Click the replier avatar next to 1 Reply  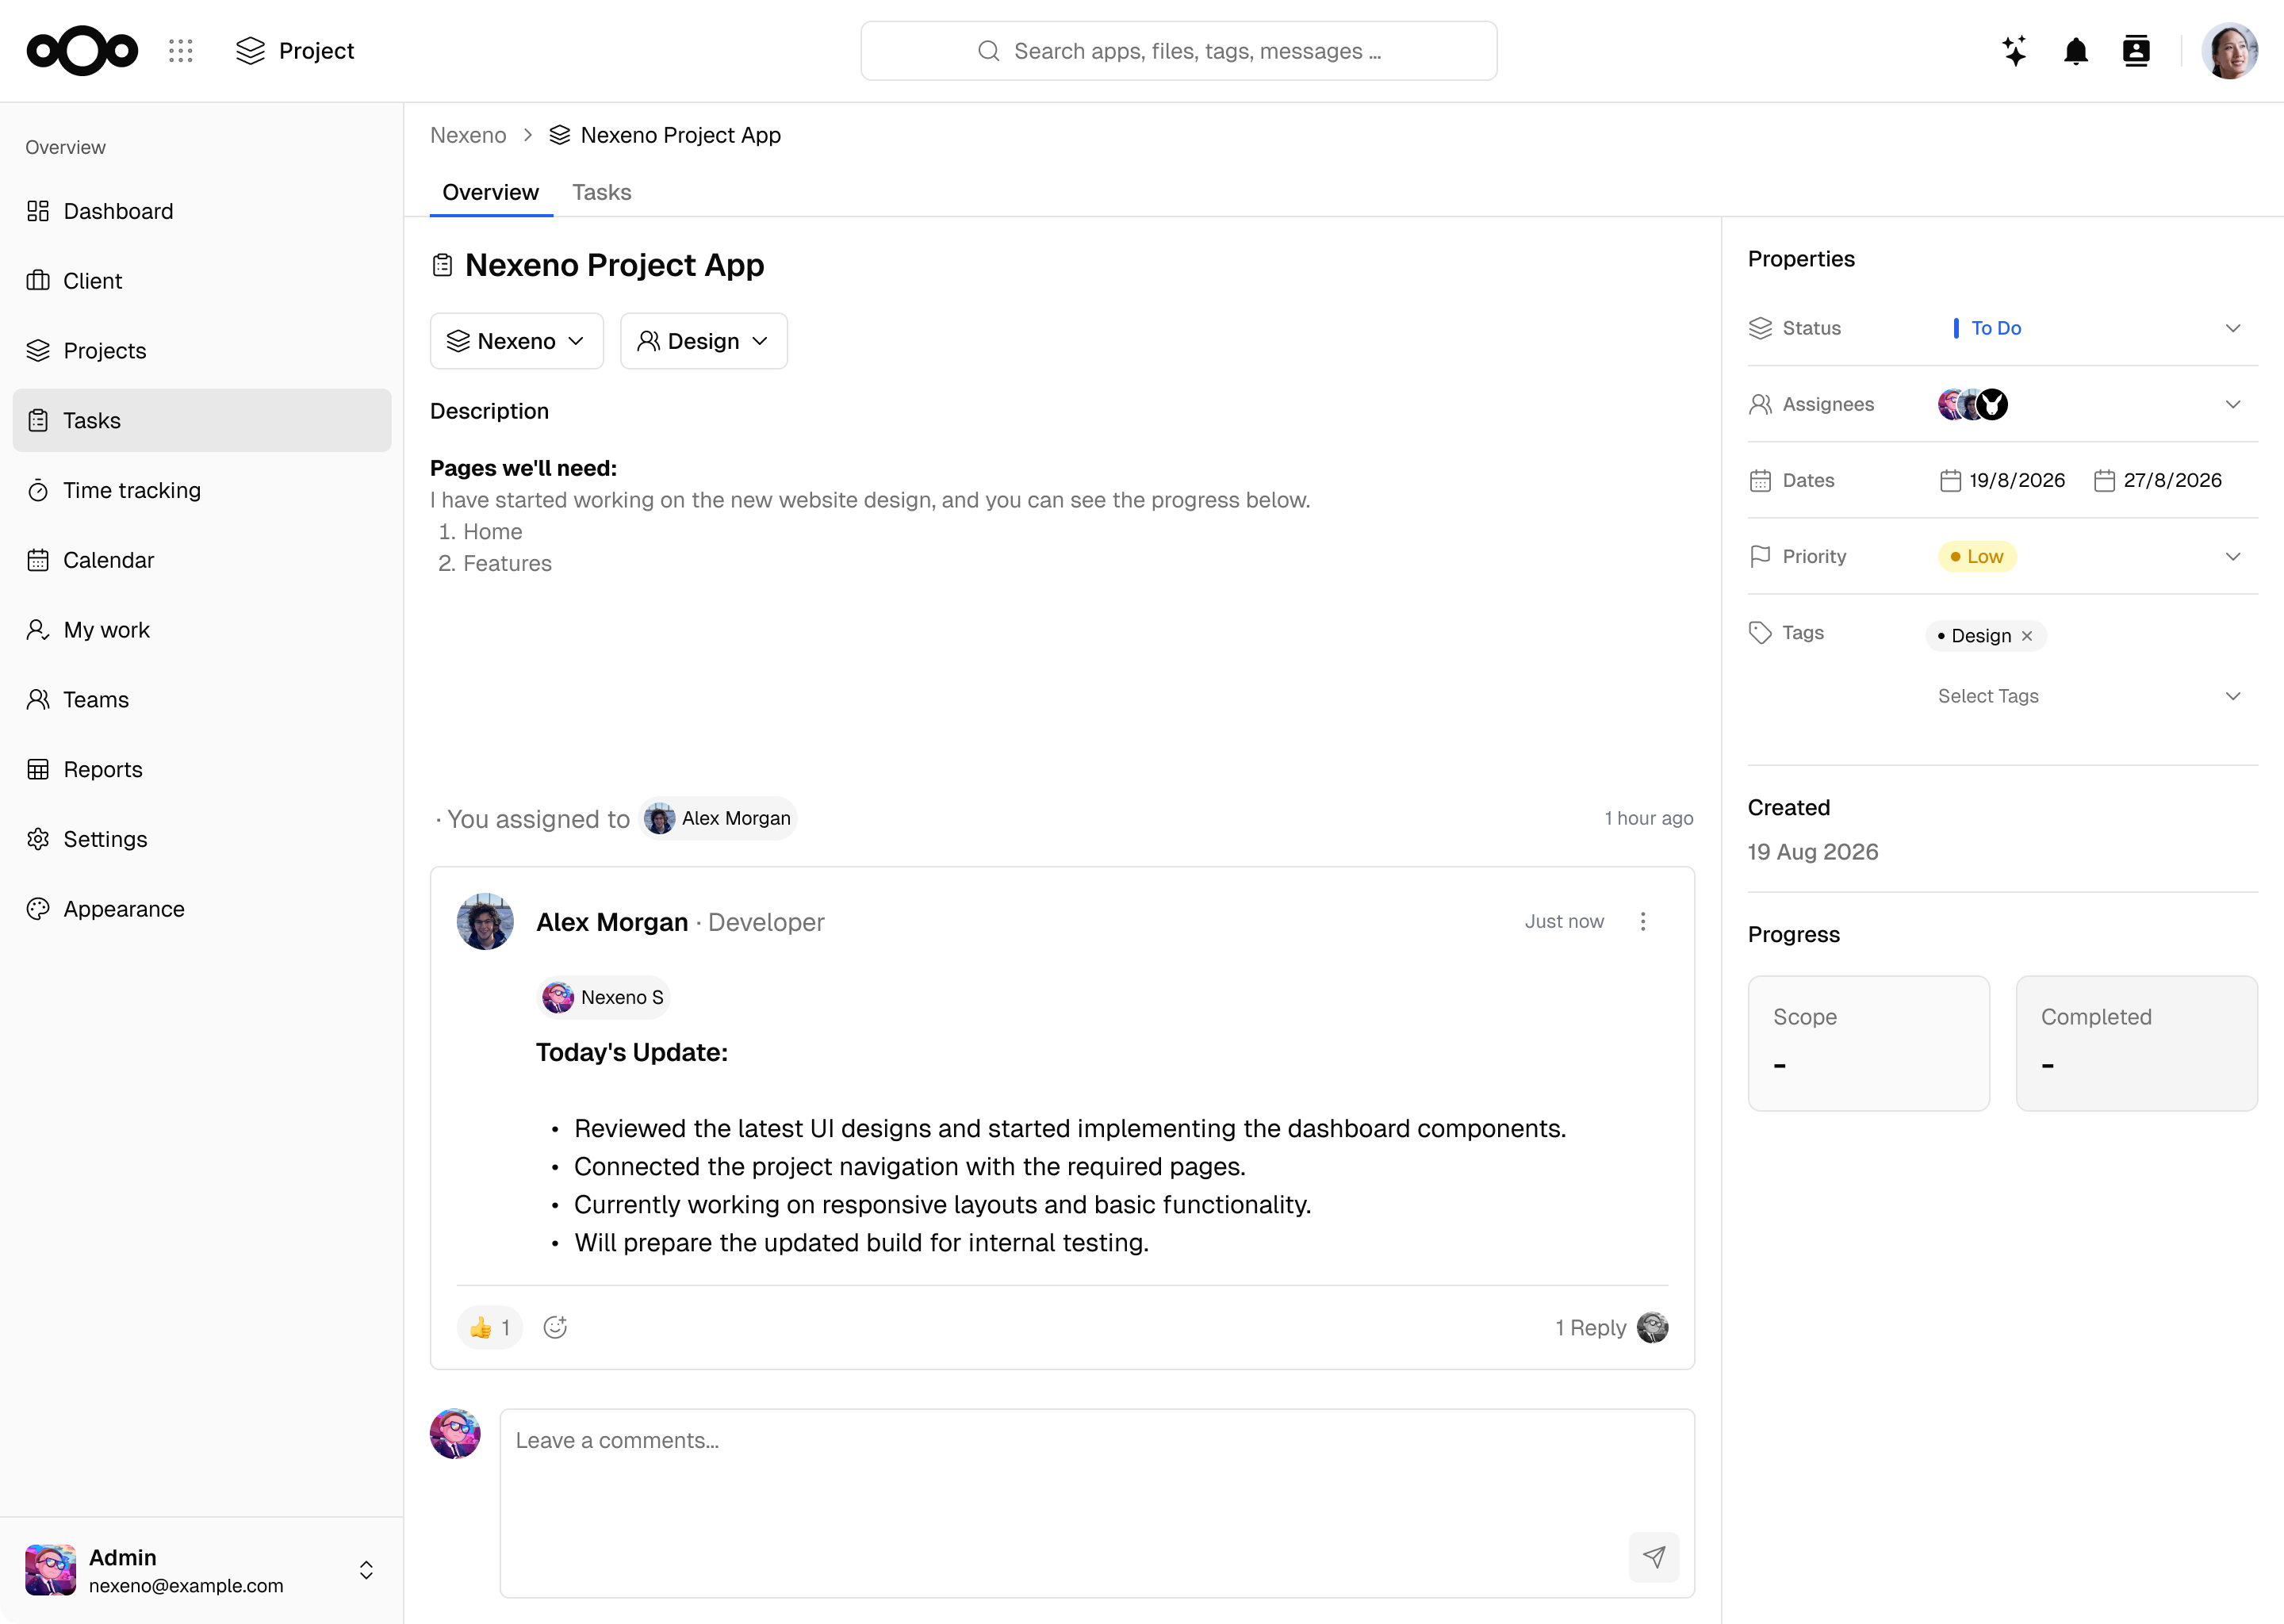click(1652, 1327)
